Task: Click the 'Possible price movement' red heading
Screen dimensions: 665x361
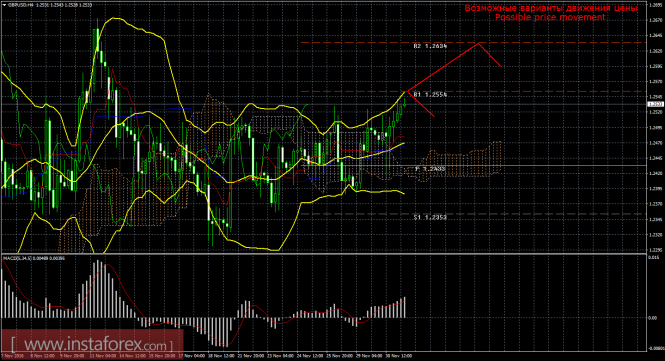Action: (550, 17)
